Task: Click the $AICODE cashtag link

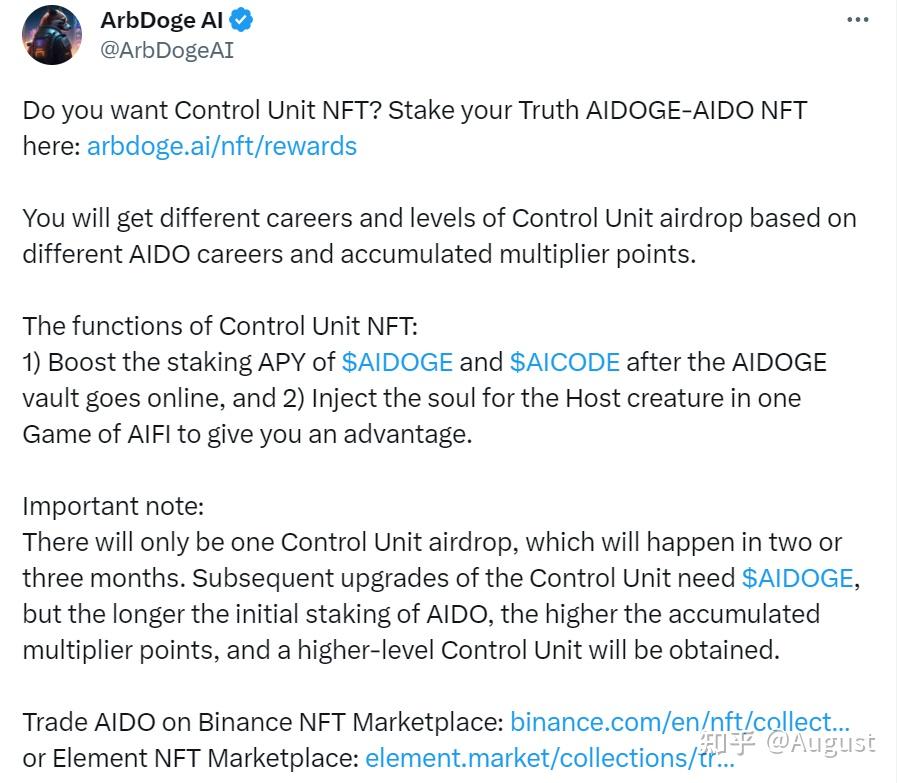Action: coord(565,362)
